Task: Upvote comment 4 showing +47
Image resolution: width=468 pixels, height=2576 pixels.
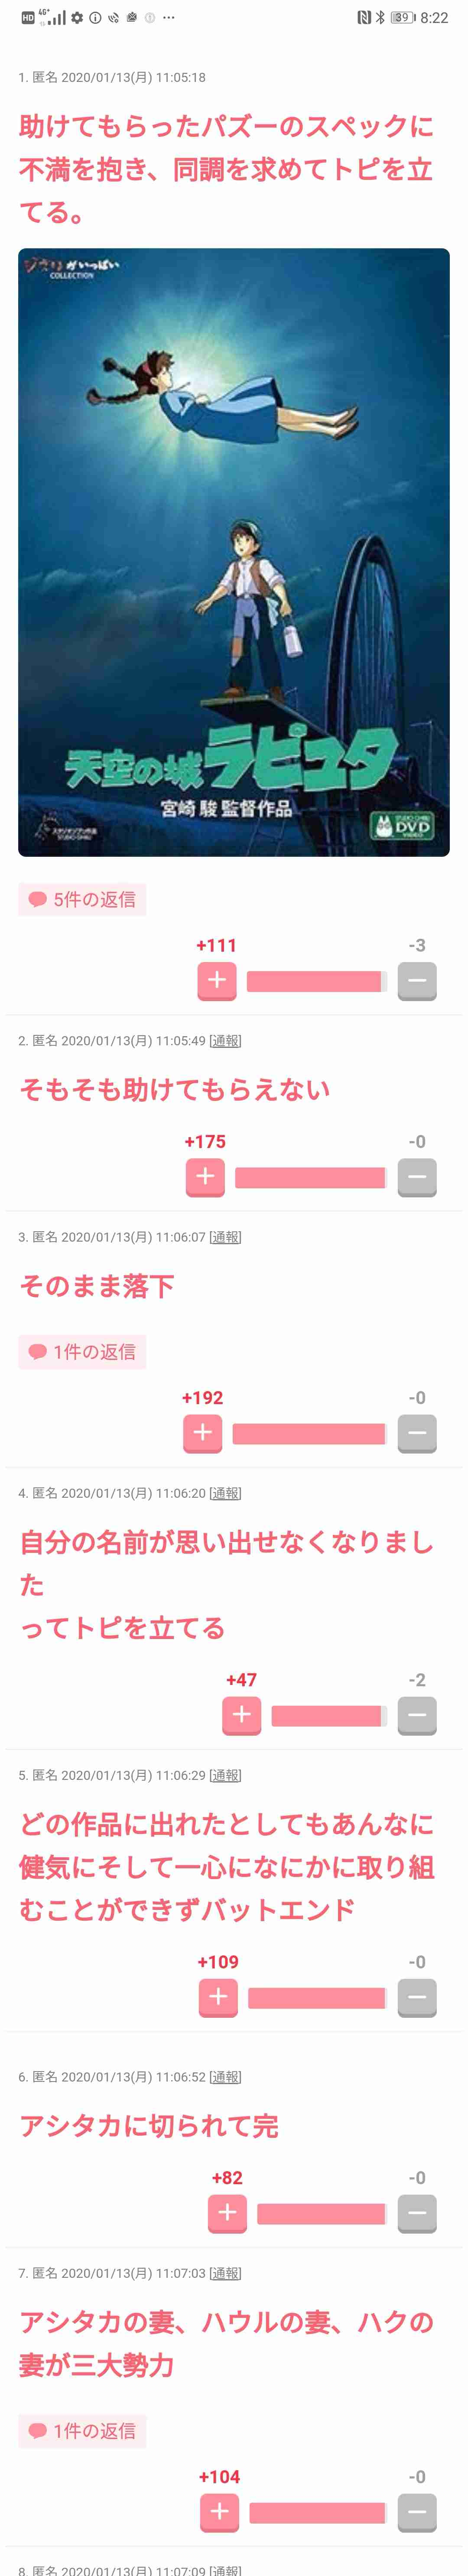Action: click(241, 1715)
